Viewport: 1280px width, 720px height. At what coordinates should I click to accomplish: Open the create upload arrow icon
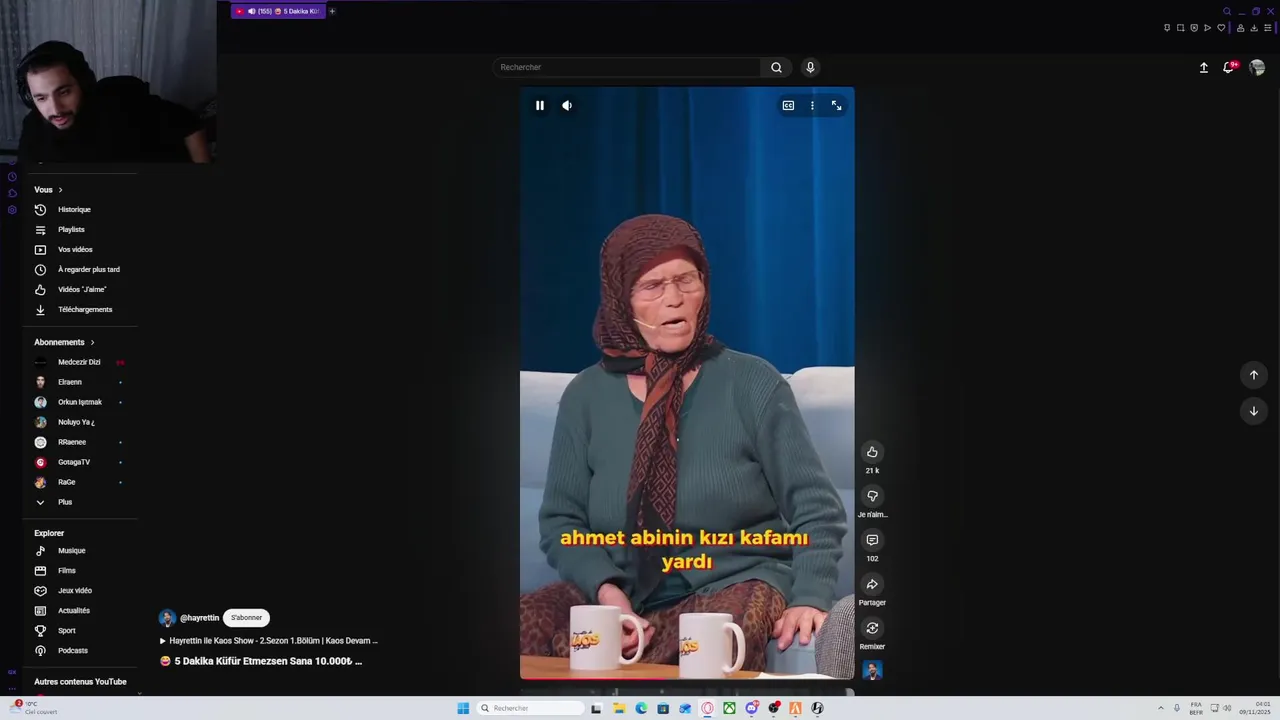point(1204,67)
